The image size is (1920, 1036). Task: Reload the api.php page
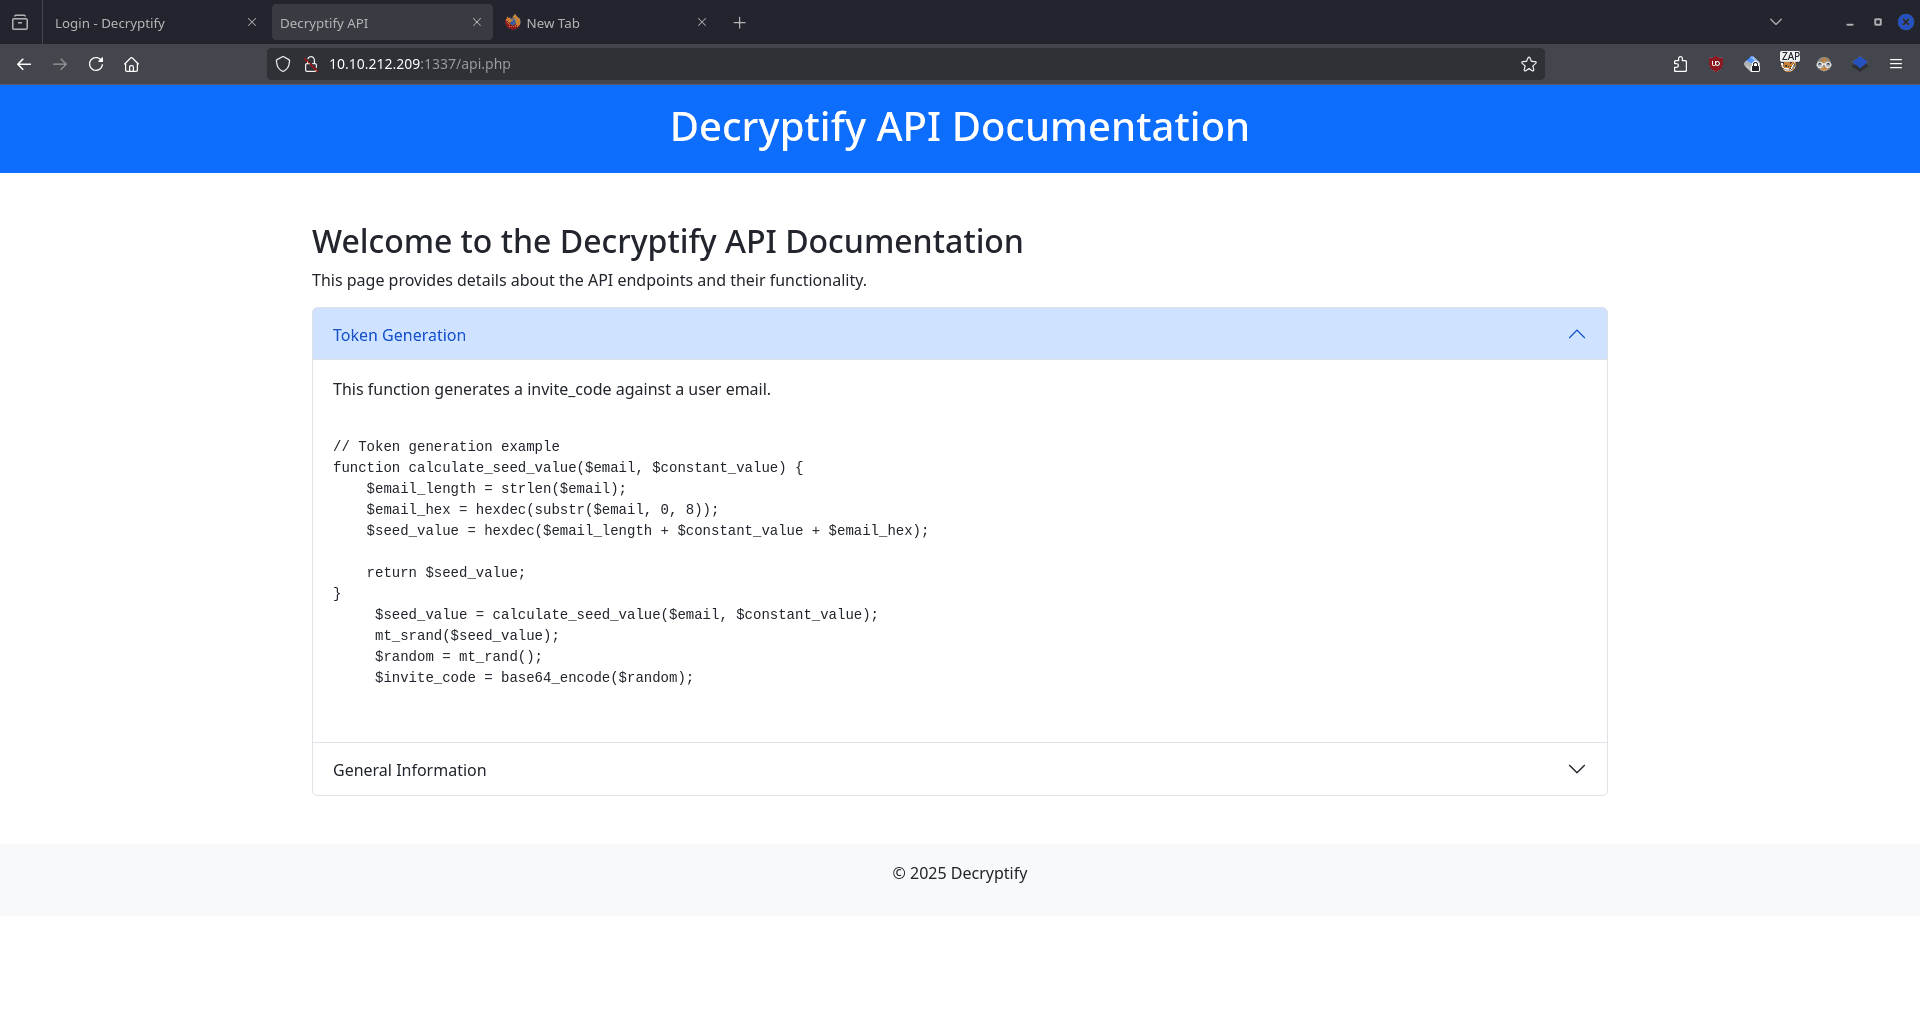coord(96,64)
